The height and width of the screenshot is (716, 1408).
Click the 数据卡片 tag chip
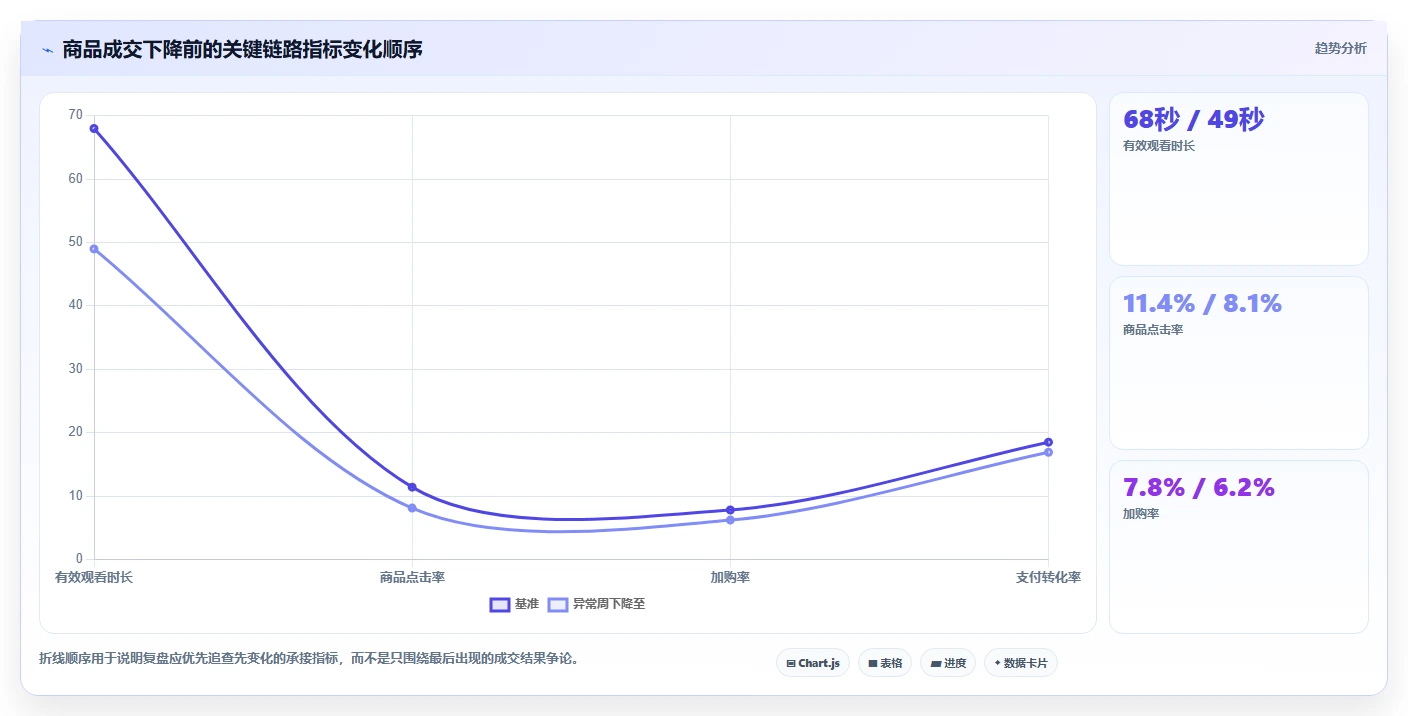pos(1021,663)
